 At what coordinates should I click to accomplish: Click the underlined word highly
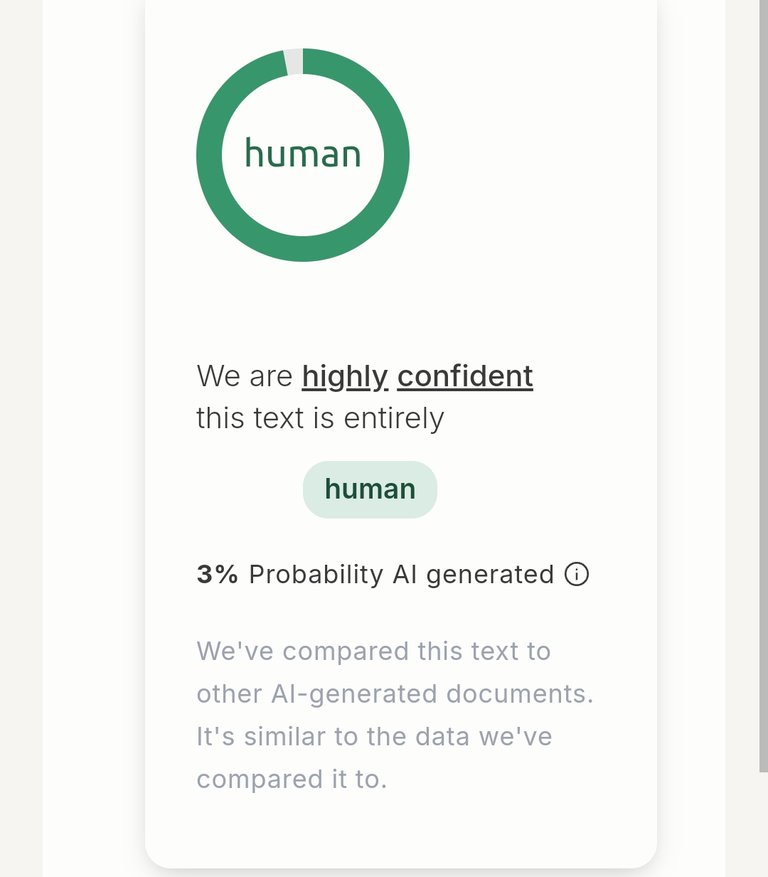click(345, 376)
